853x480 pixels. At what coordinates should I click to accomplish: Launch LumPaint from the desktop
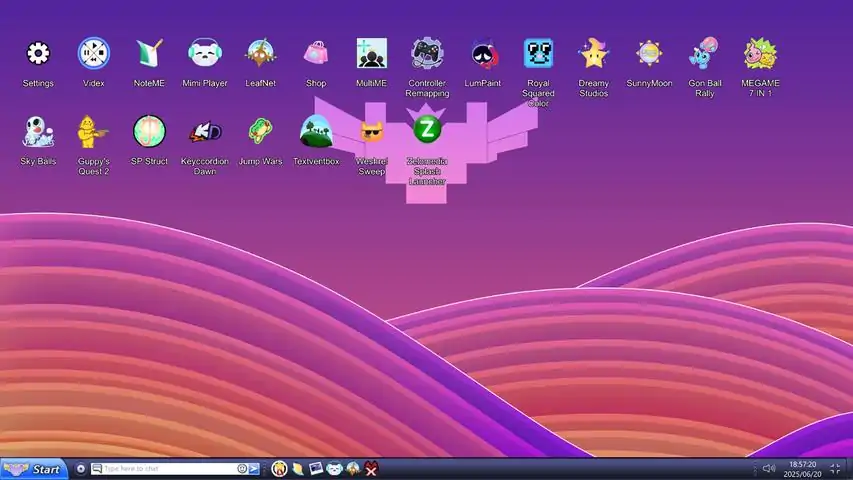click(x=483, y=54)
